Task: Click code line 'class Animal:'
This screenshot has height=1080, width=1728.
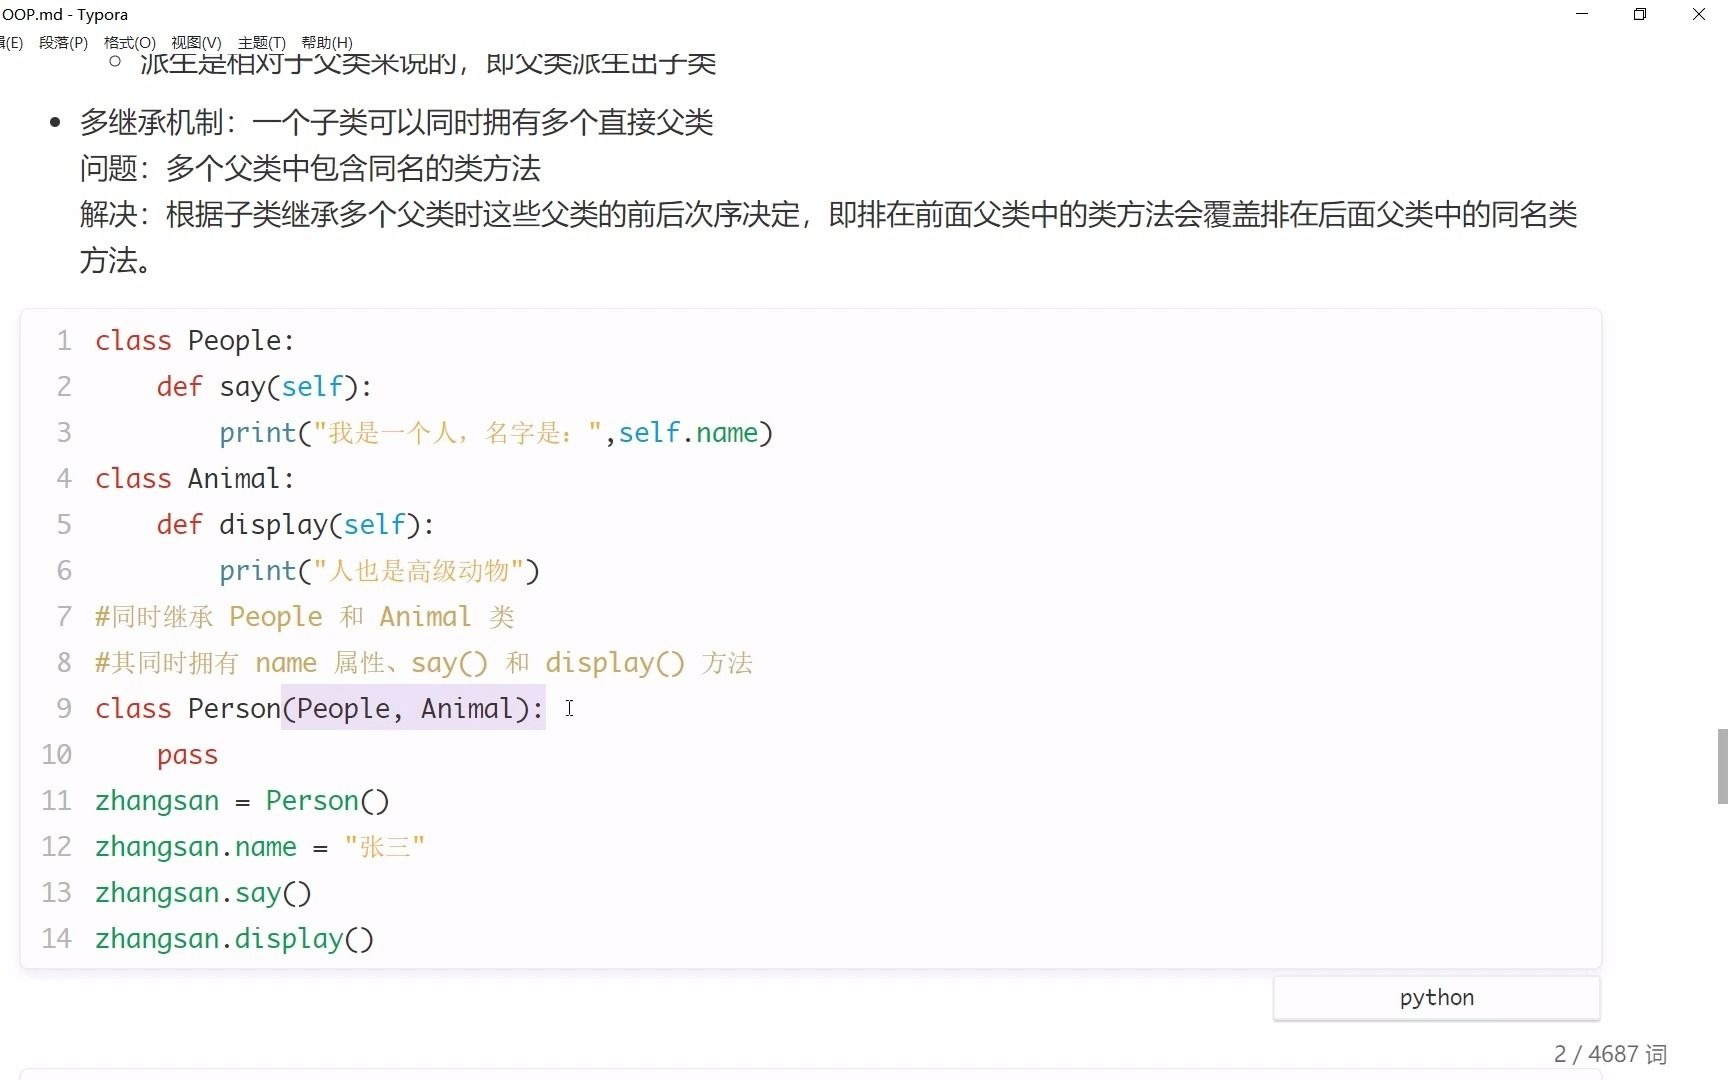Action: click(195, 479)
